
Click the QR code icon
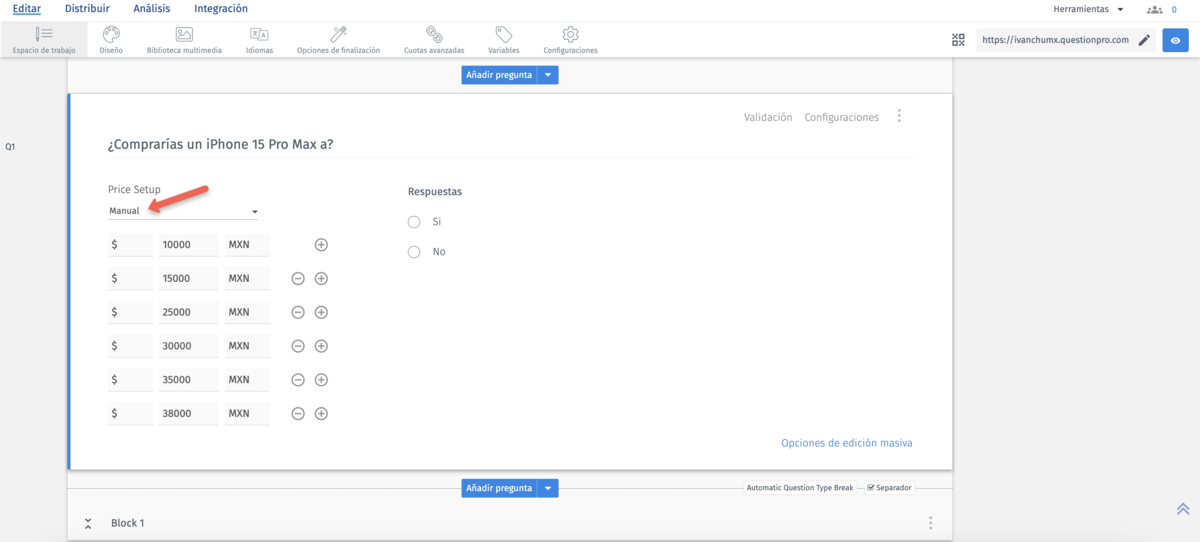959,40
